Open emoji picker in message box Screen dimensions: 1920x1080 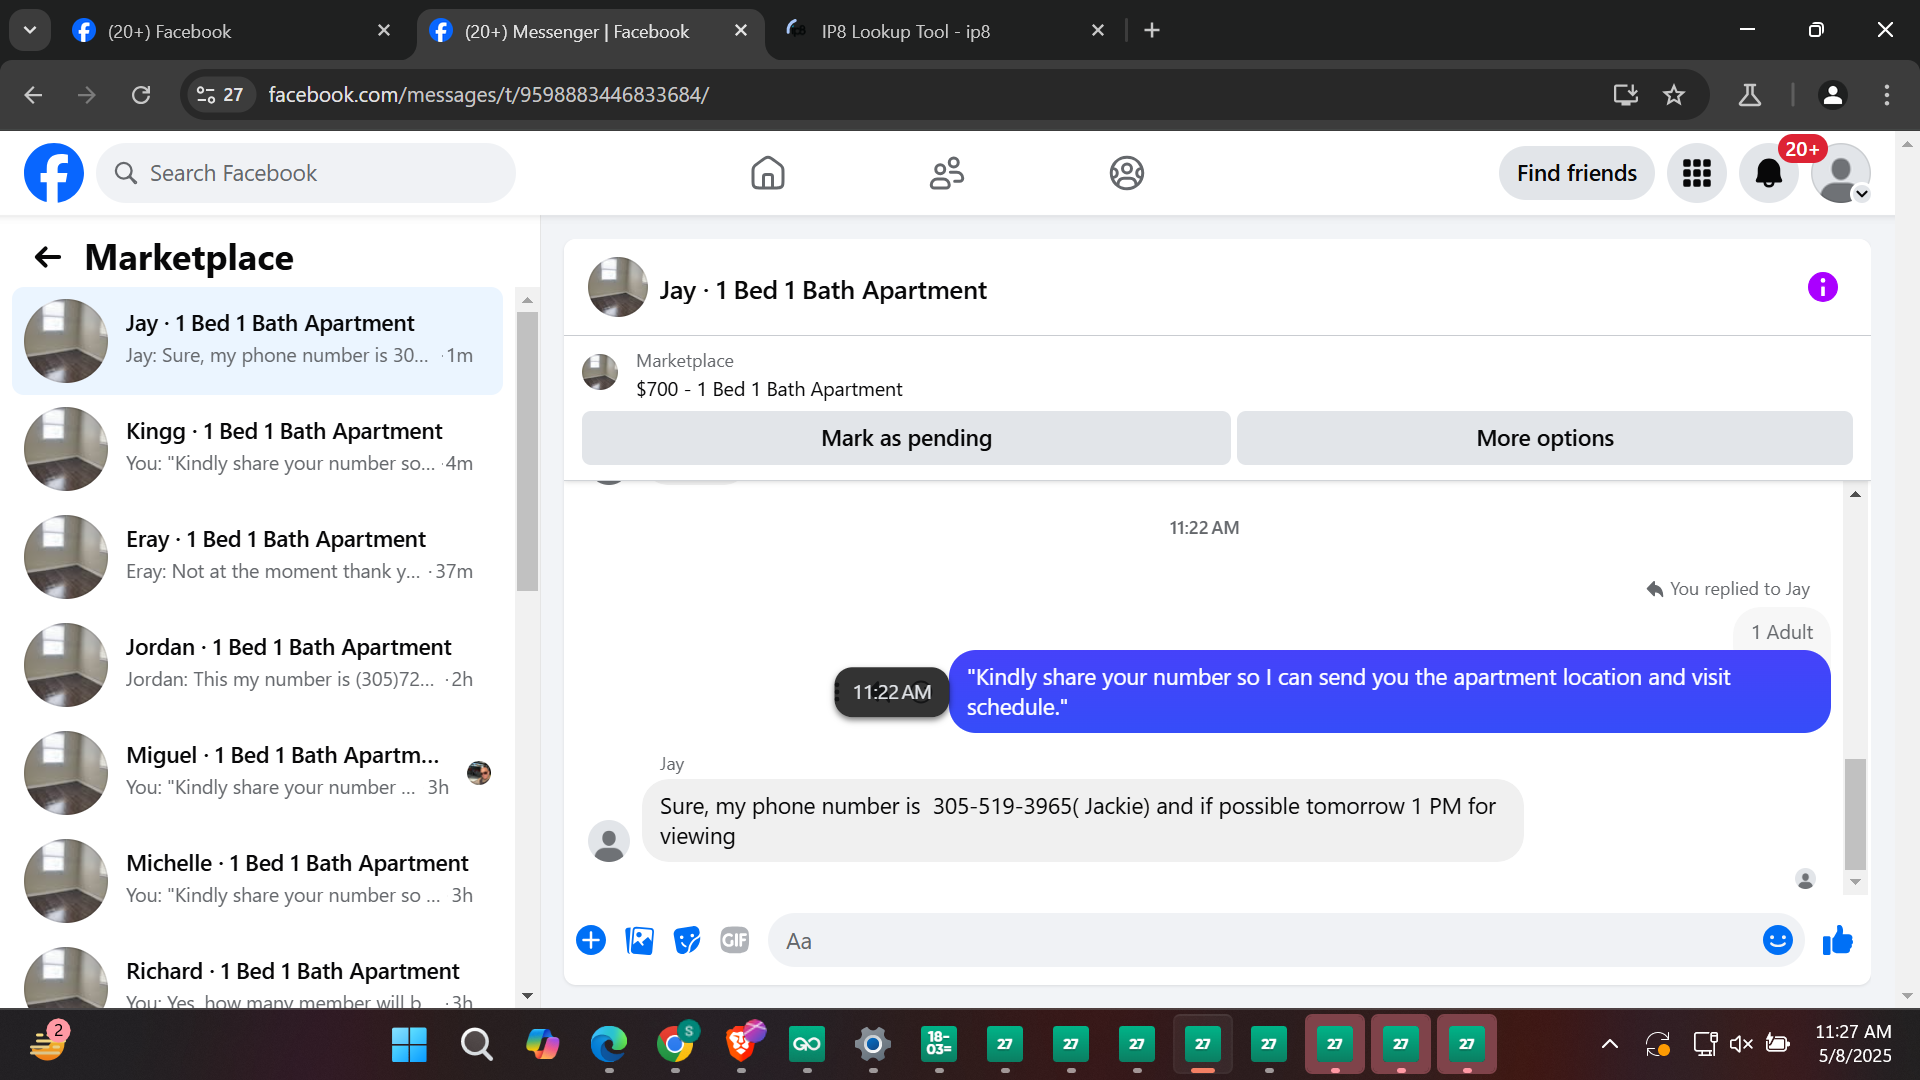(1778, 940)
